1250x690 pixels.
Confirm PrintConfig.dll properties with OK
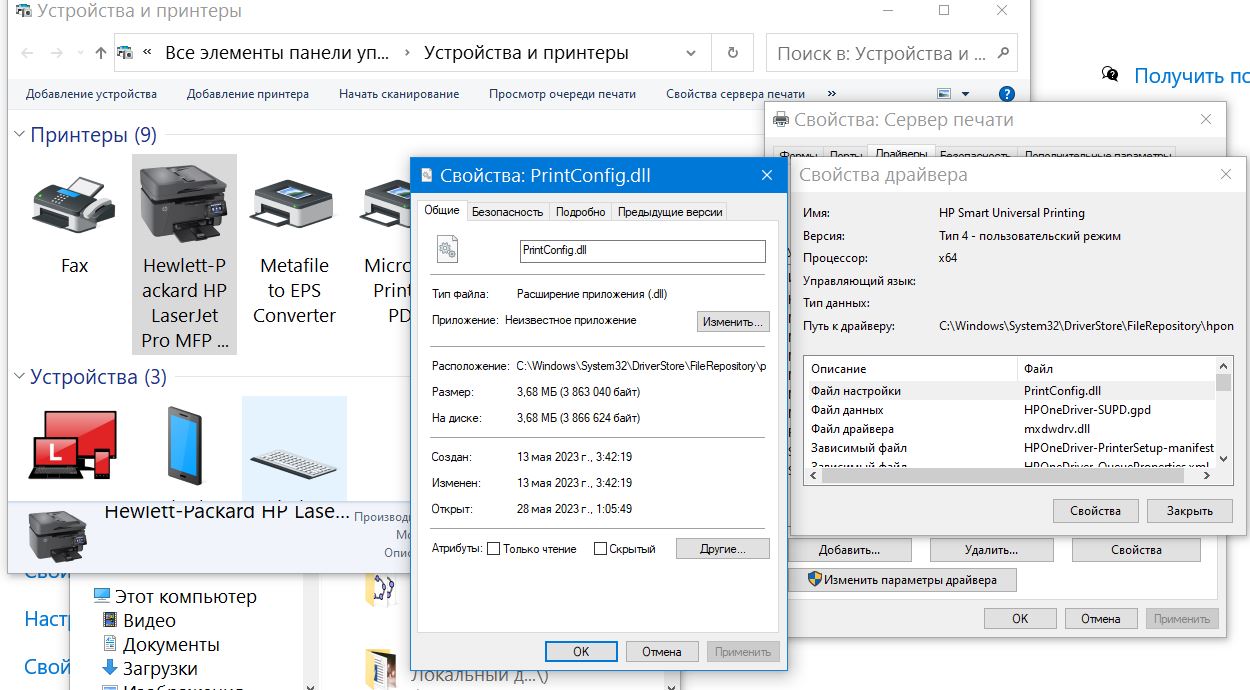(581, 651)
